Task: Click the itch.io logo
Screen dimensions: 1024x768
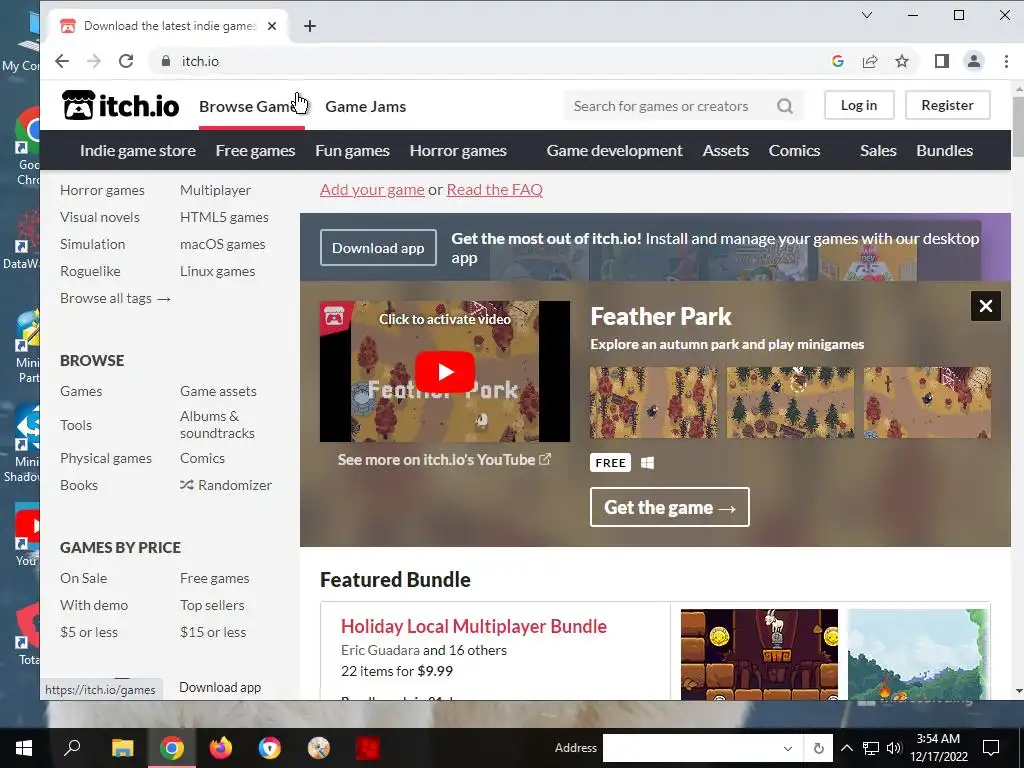Action: [x=120, y=105]
